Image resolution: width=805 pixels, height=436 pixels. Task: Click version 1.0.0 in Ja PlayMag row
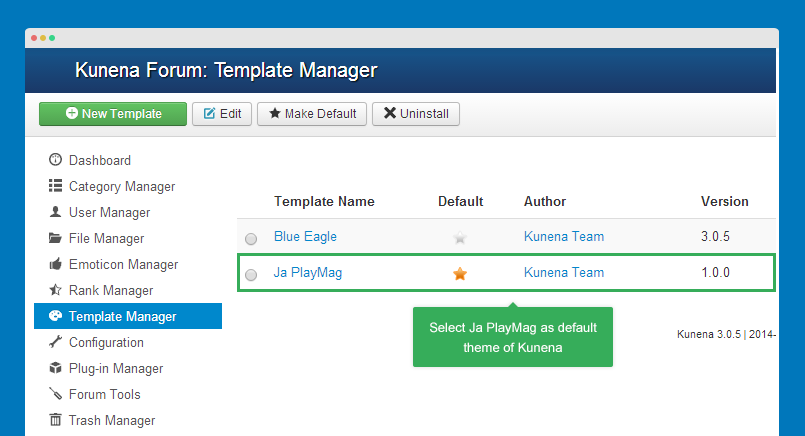(x=715, y=273)
